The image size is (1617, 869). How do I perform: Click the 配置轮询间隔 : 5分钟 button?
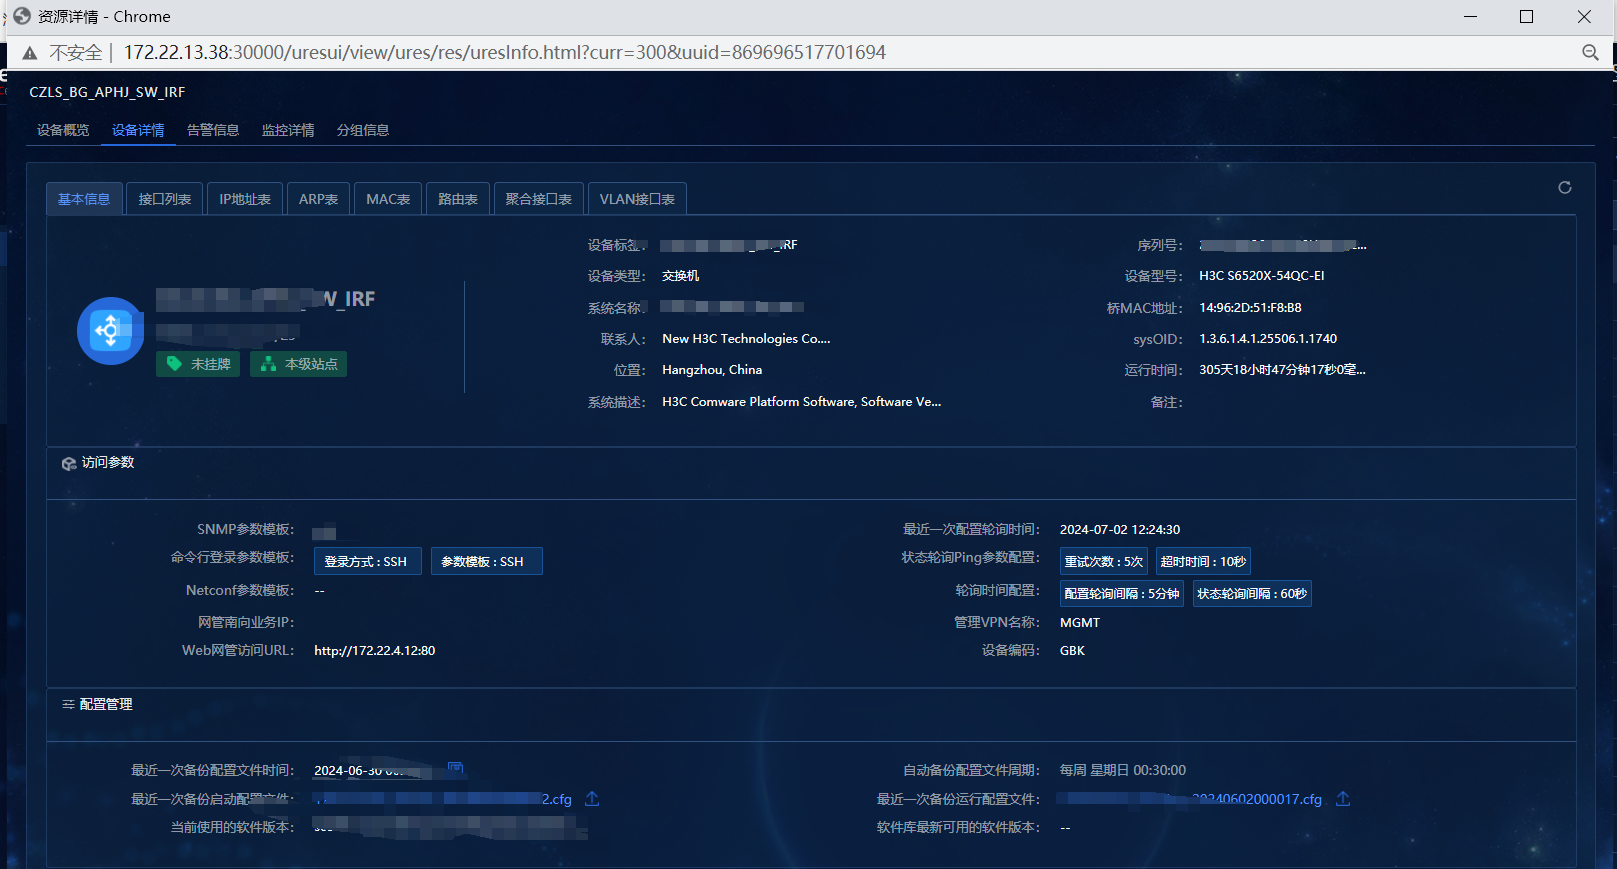(1121, 593)
